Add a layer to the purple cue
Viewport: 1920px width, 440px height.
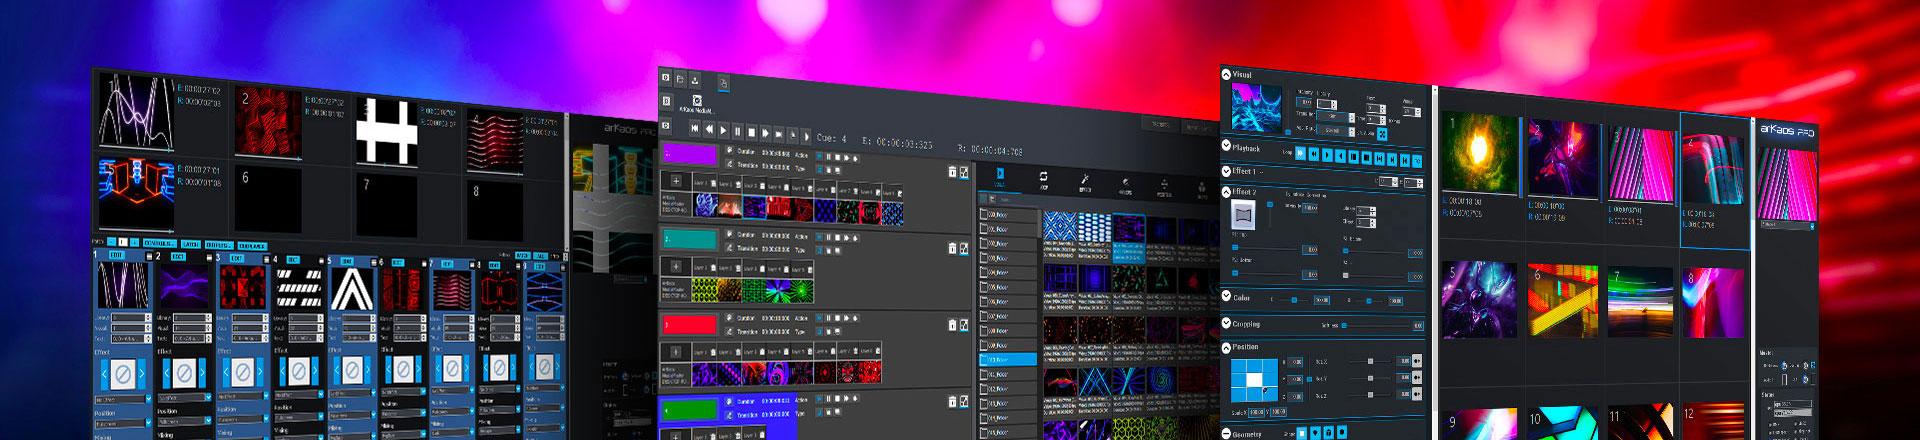[x=676, y=181]
